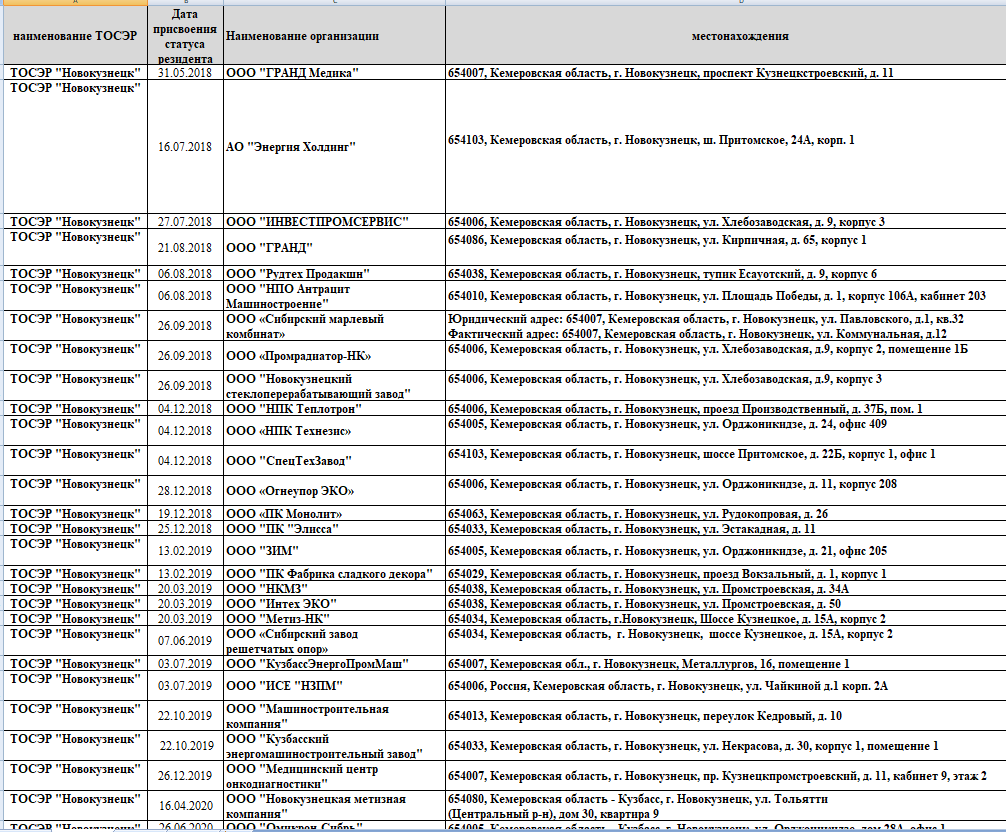The image size is (1006, 832).
Task: Click the address cell ул. Рудокопровая, д. 26
Action: click(x=725, y=514)
